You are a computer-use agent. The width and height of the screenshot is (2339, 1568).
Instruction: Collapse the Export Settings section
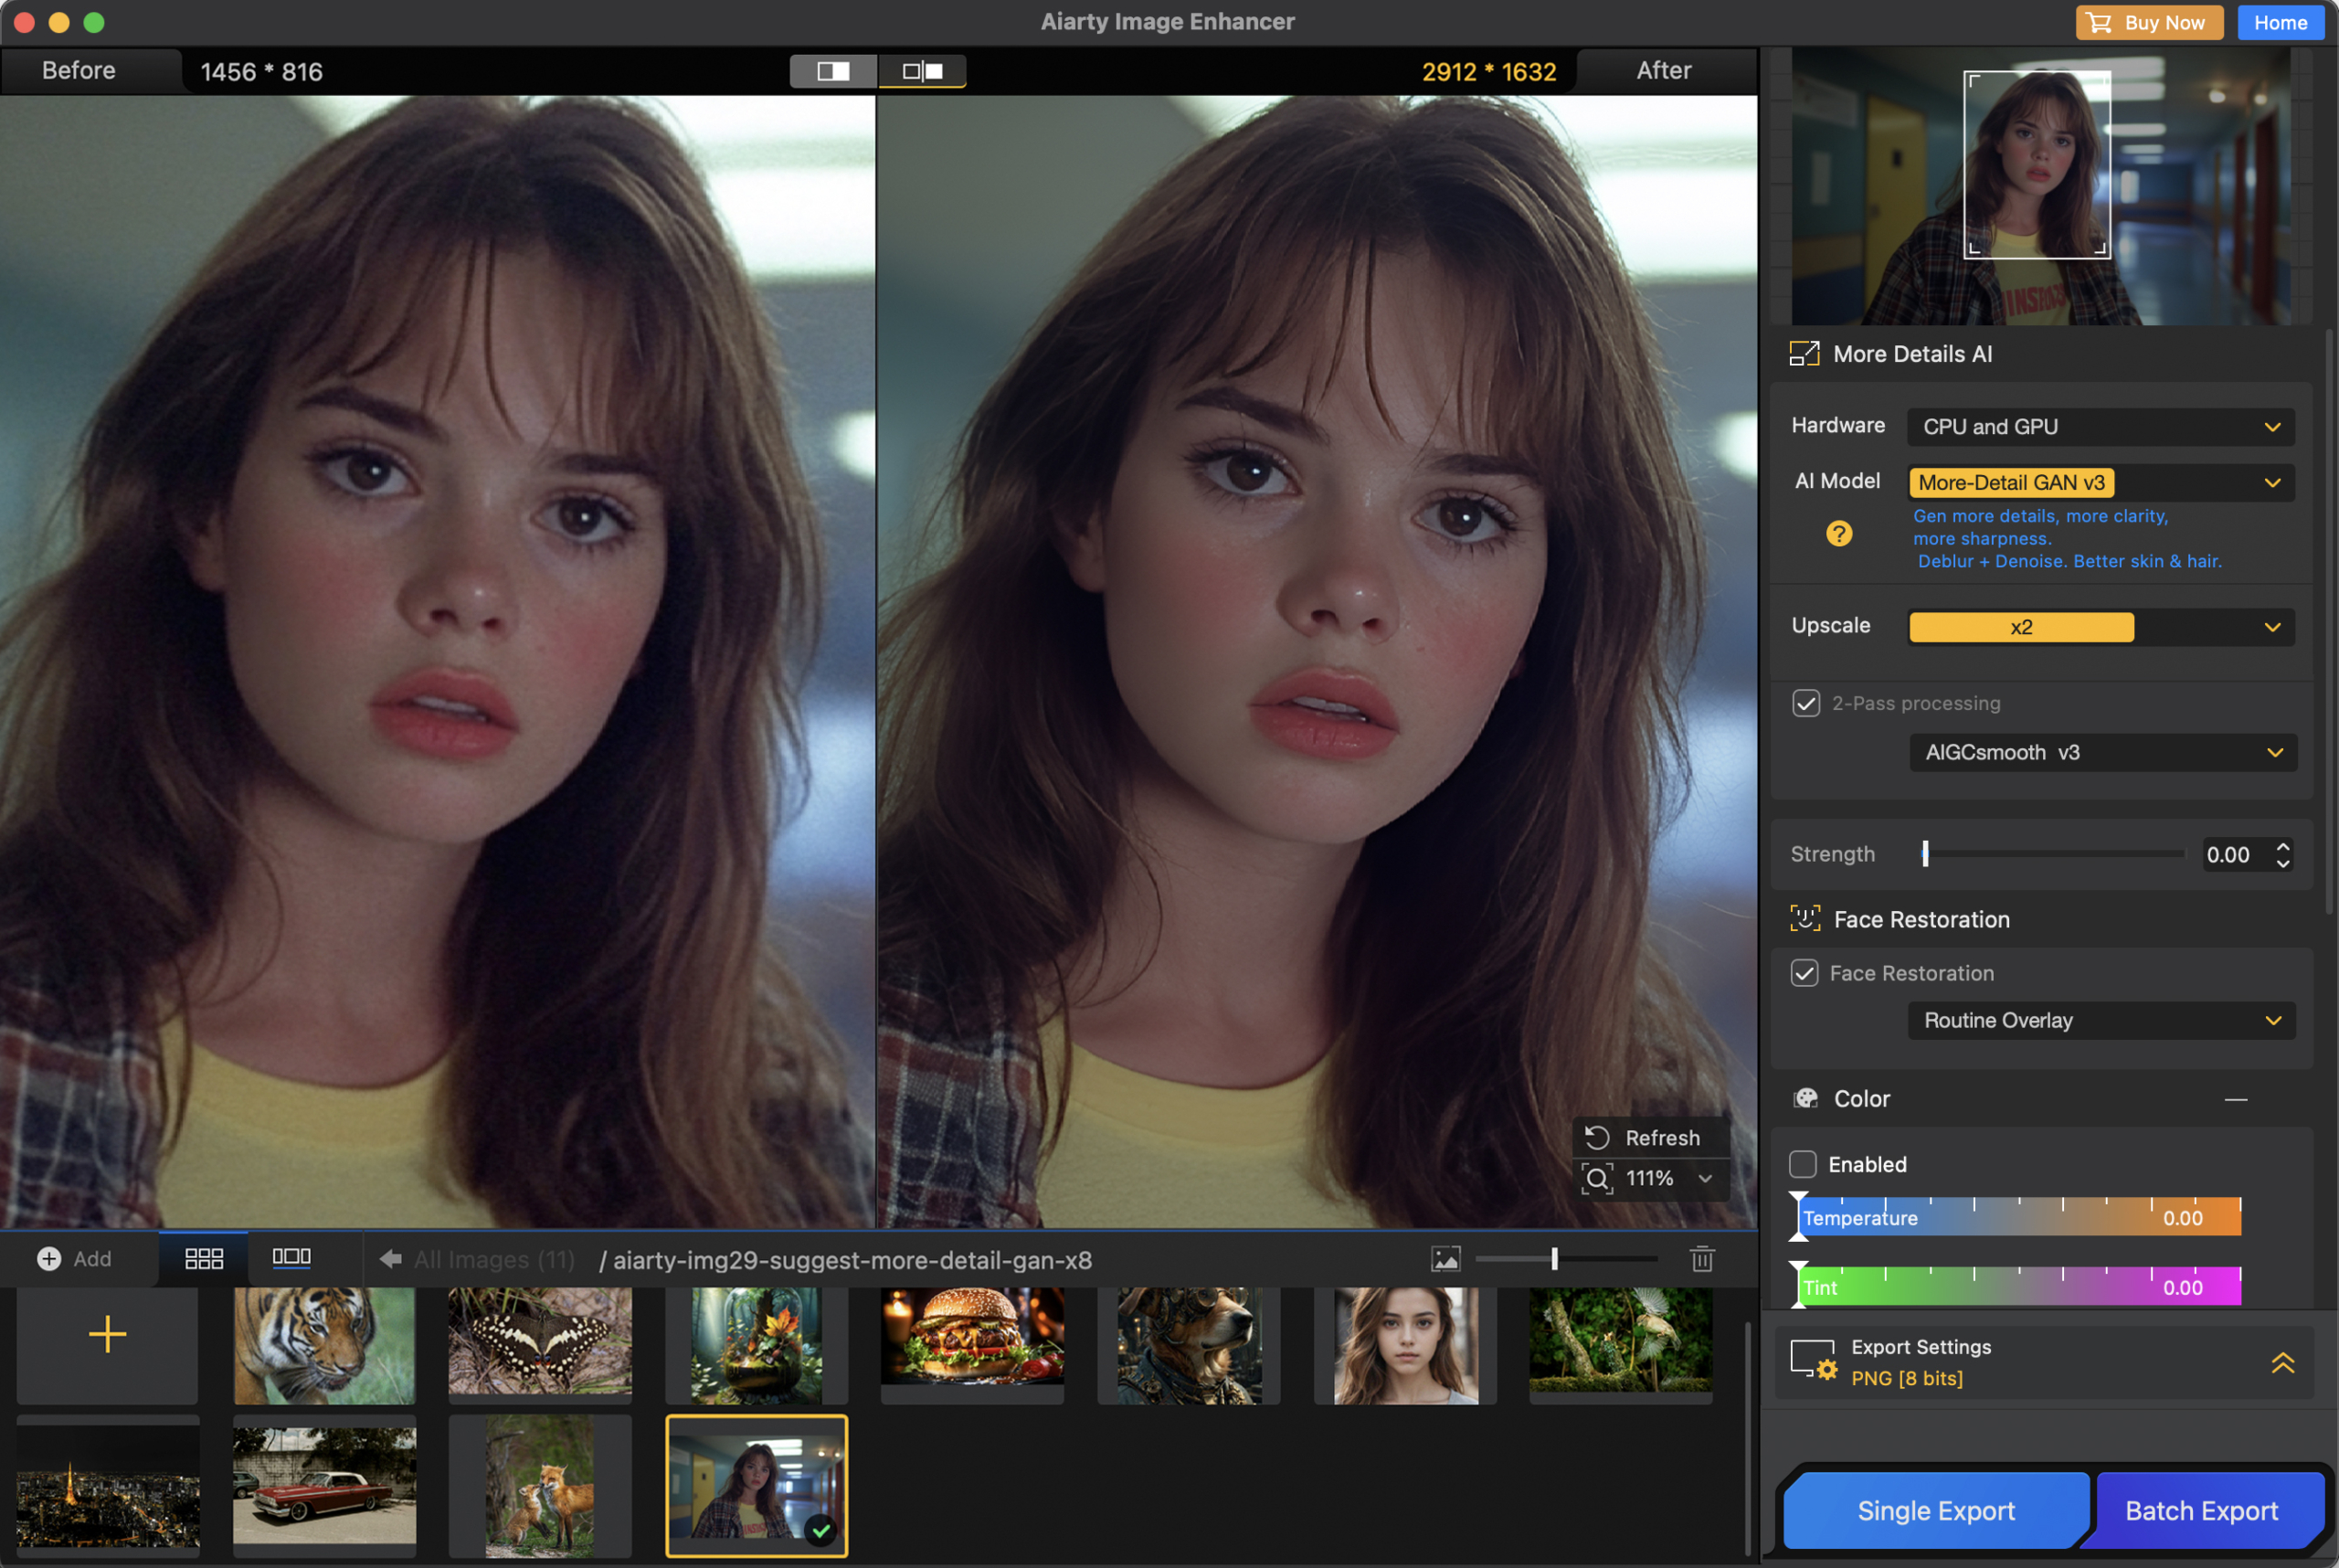(2283, 1362)
